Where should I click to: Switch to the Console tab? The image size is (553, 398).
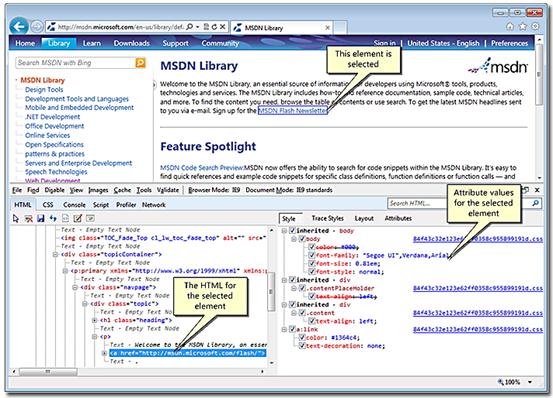tap(74, 205)
